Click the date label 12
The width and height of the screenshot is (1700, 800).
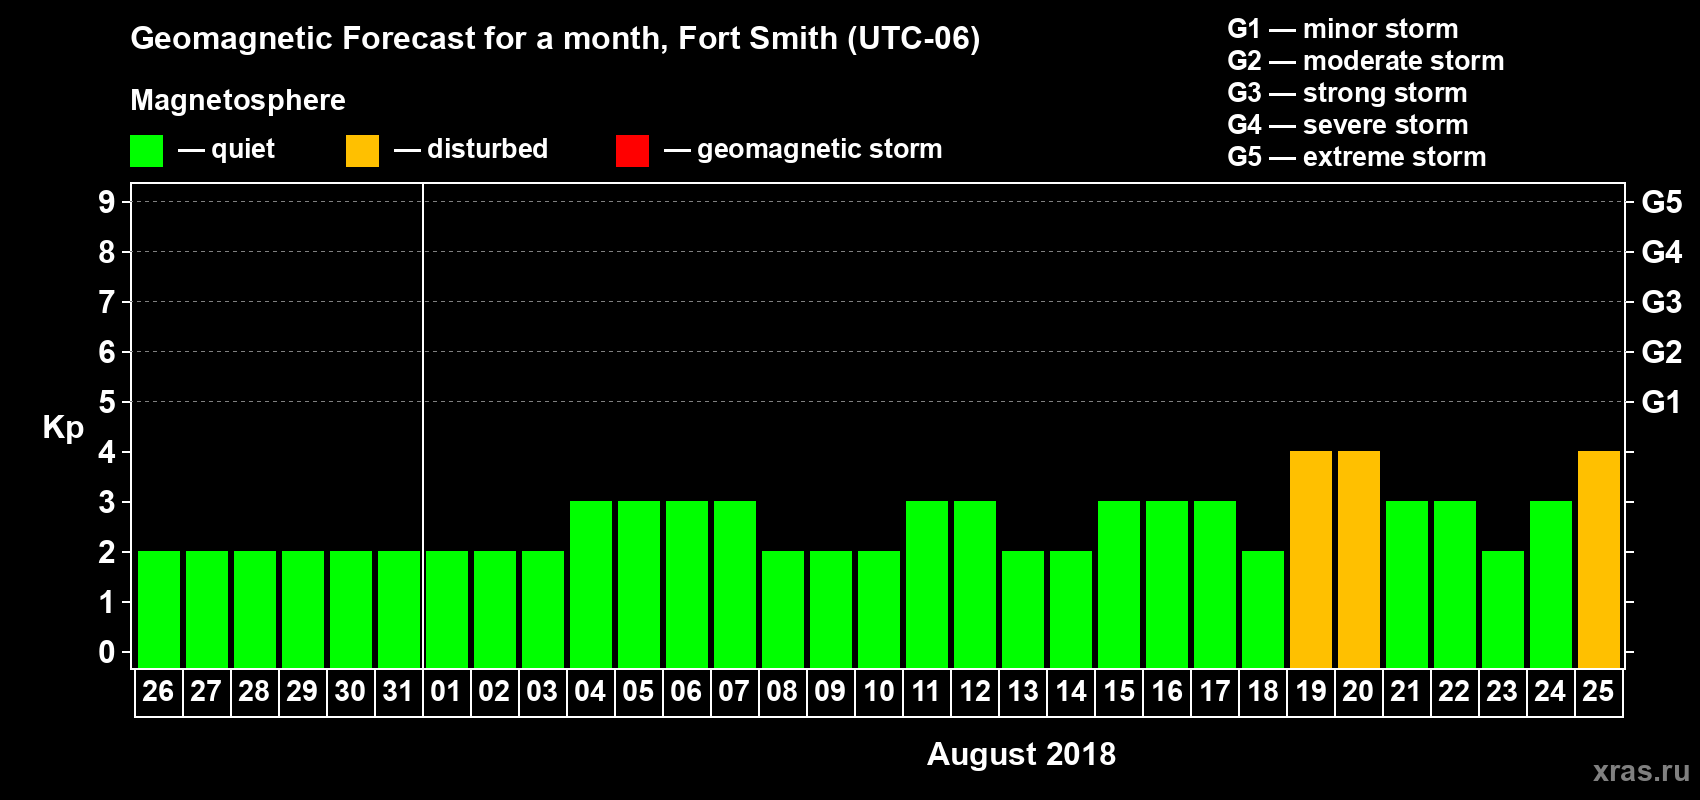[x=975, y=692]
